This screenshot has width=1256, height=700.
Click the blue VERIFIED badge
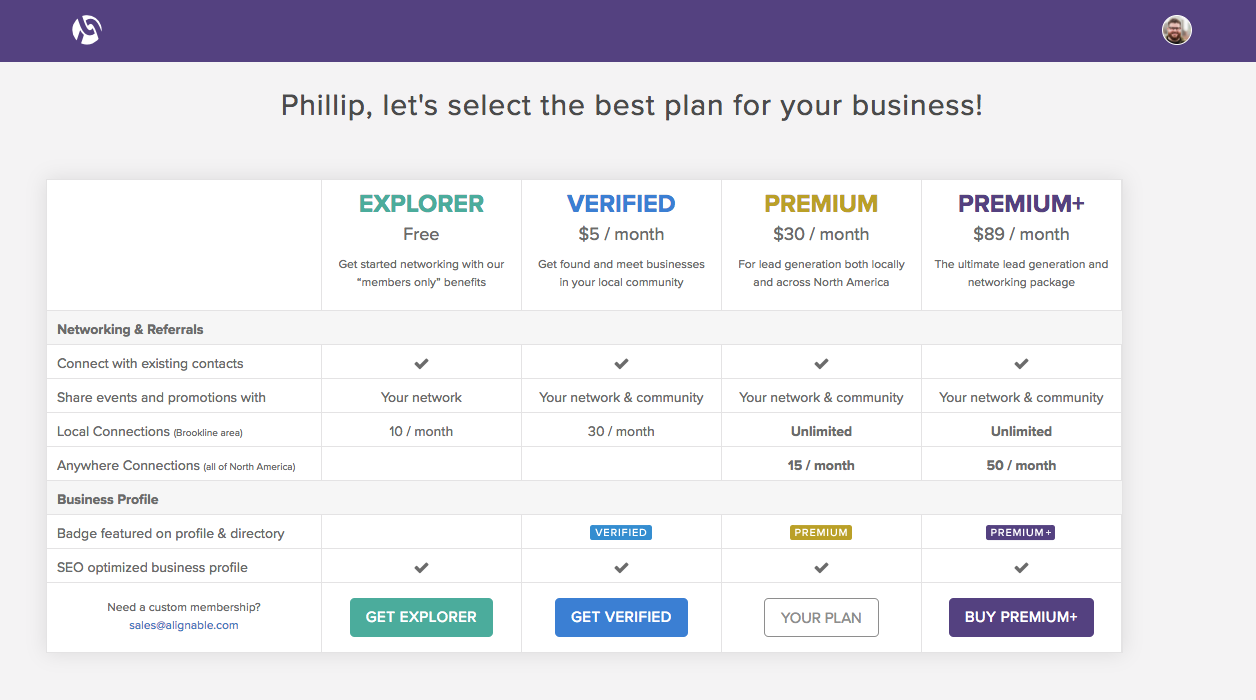(621, 533)
